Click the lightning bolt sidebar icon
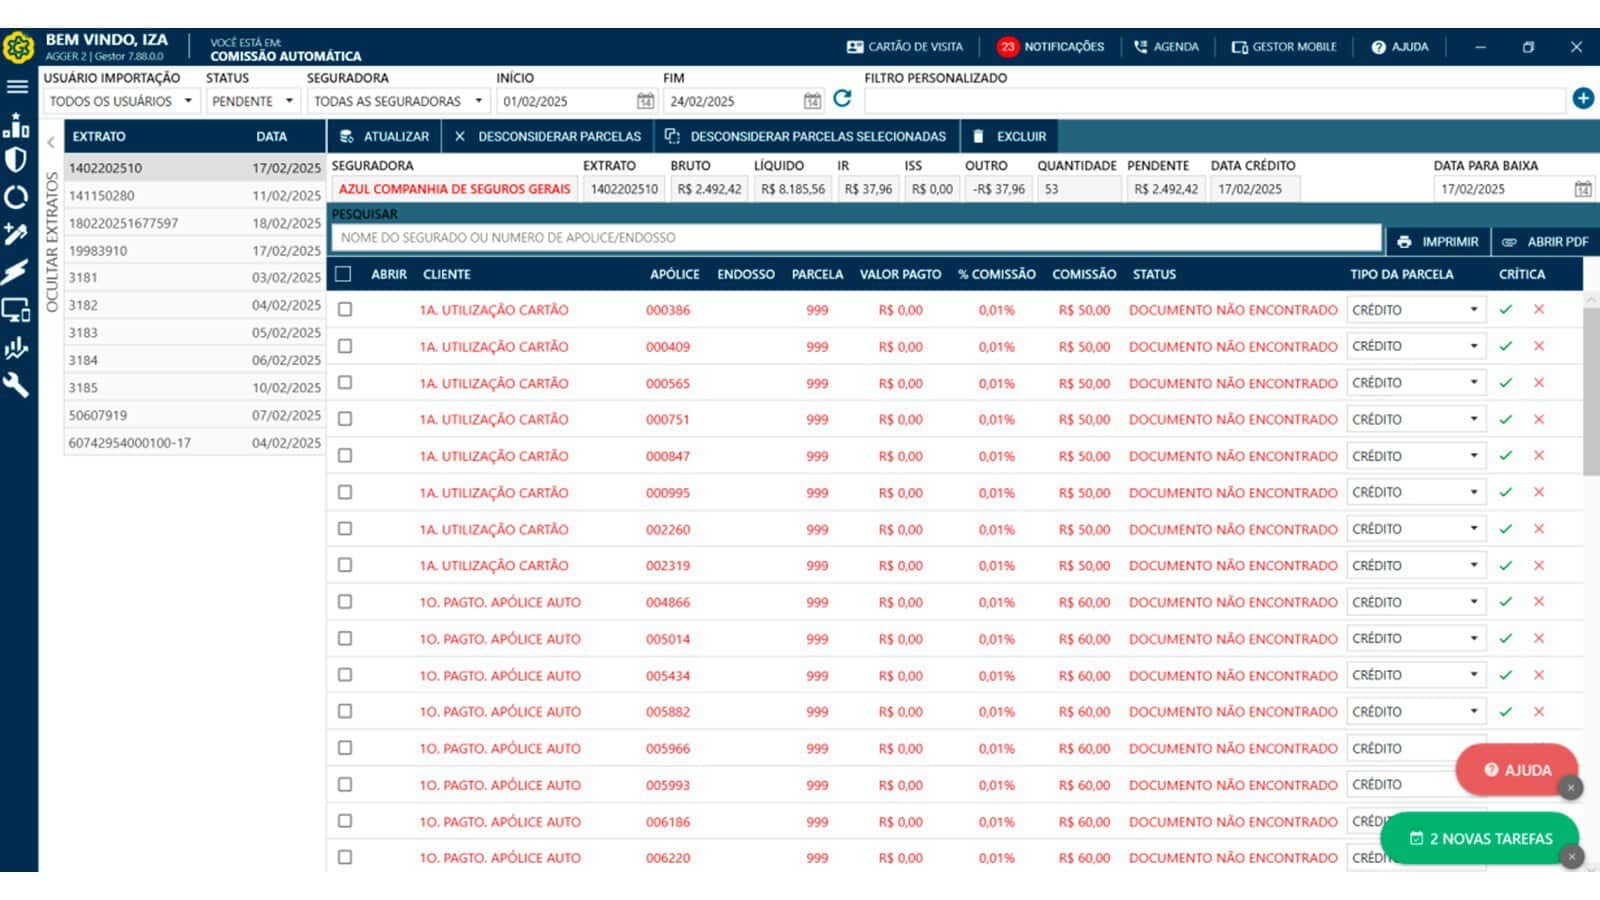Screen dimensions: 1600x900 click(16, 272)
